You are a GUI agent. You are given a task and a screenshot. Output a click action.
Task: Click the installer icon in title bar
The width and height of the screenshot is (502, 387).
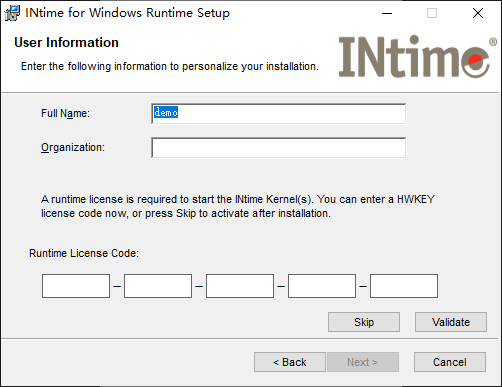[12, 13]
